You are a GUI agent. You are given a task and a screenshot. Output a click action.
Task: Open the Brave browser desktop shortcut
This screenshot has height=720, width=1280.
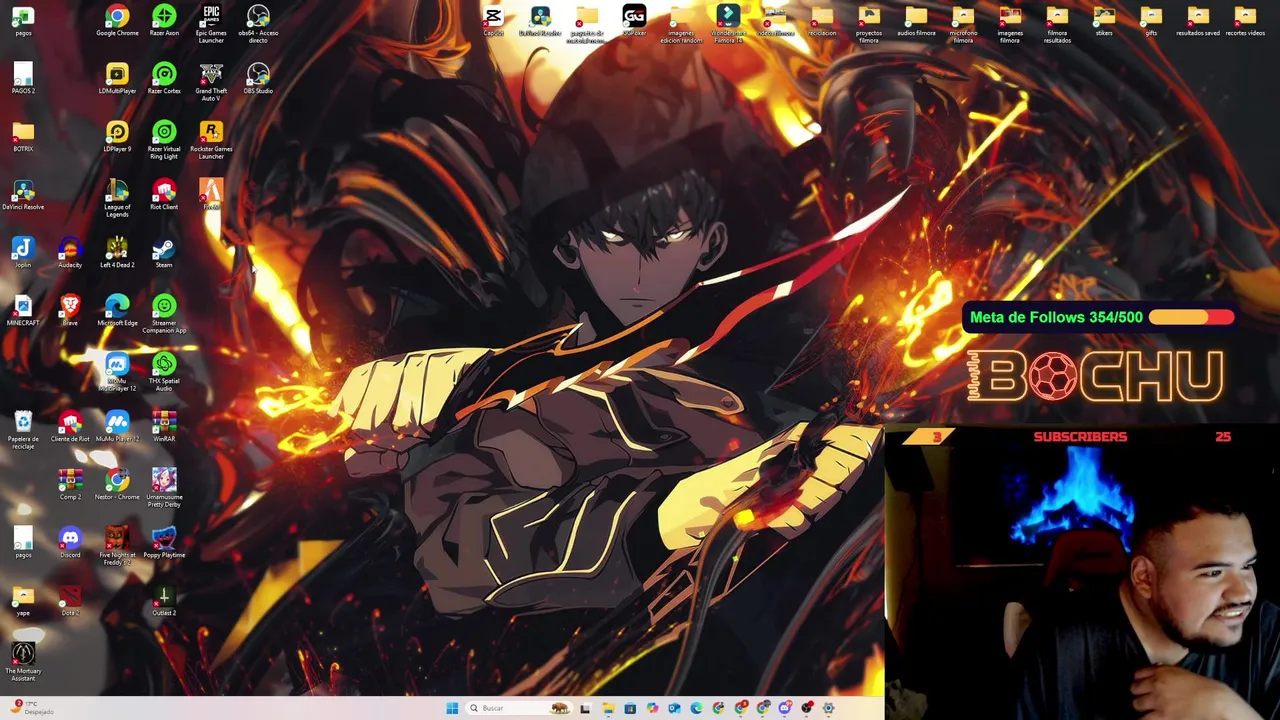point(70,311)
